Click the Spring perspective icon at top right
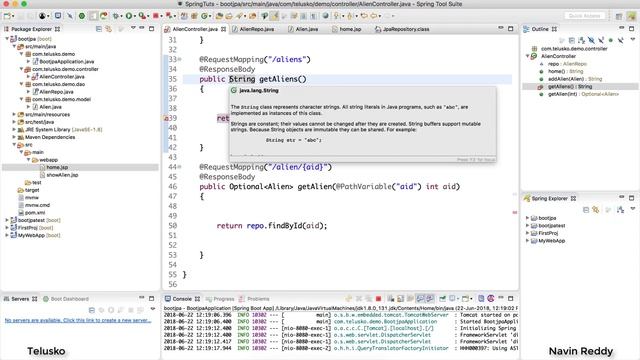Viewport: 640px width, 360px height. click(632, 16)
